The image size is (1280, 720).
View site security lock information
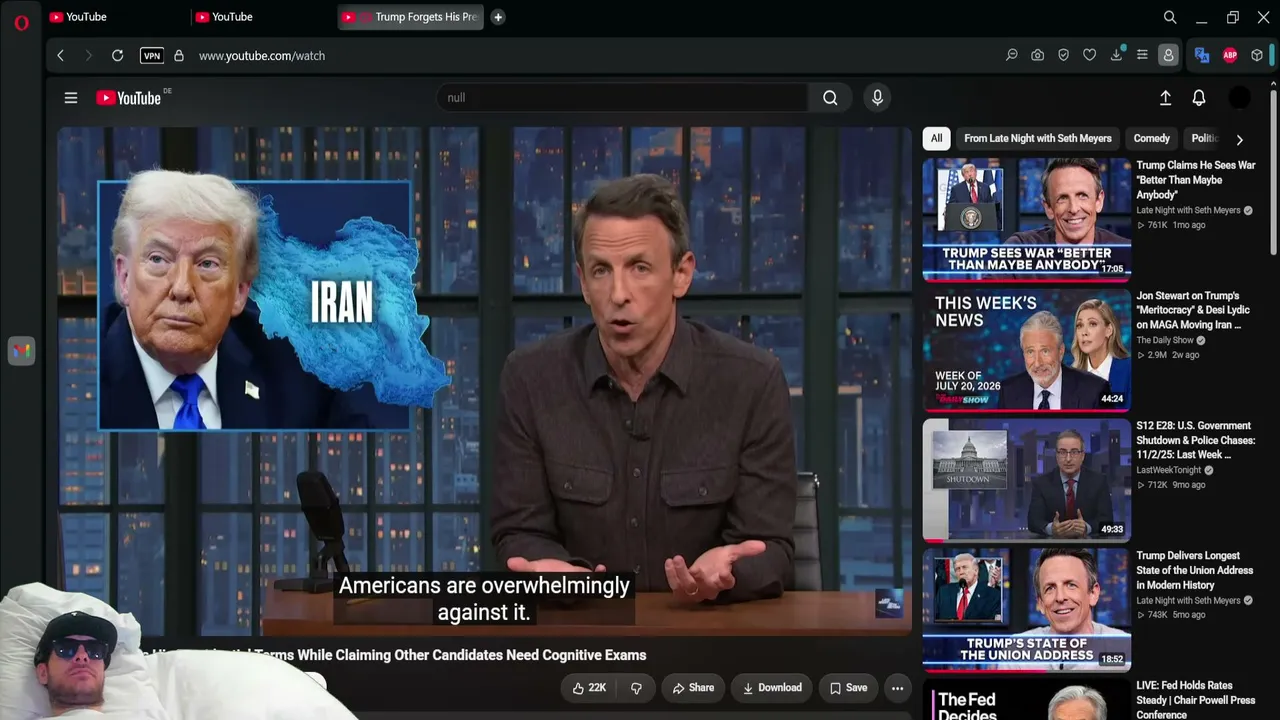coord(179,56)
